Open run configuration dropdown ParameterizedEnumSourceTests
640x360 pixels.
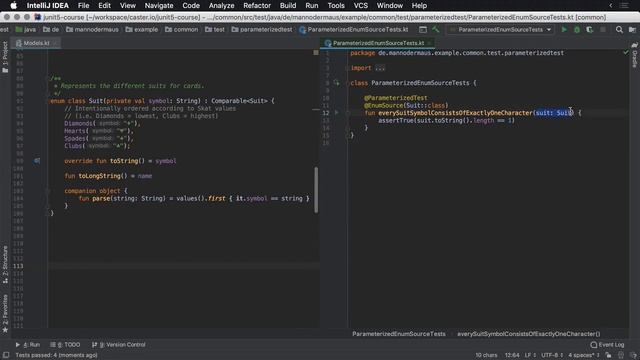click(x=501, y=29)
